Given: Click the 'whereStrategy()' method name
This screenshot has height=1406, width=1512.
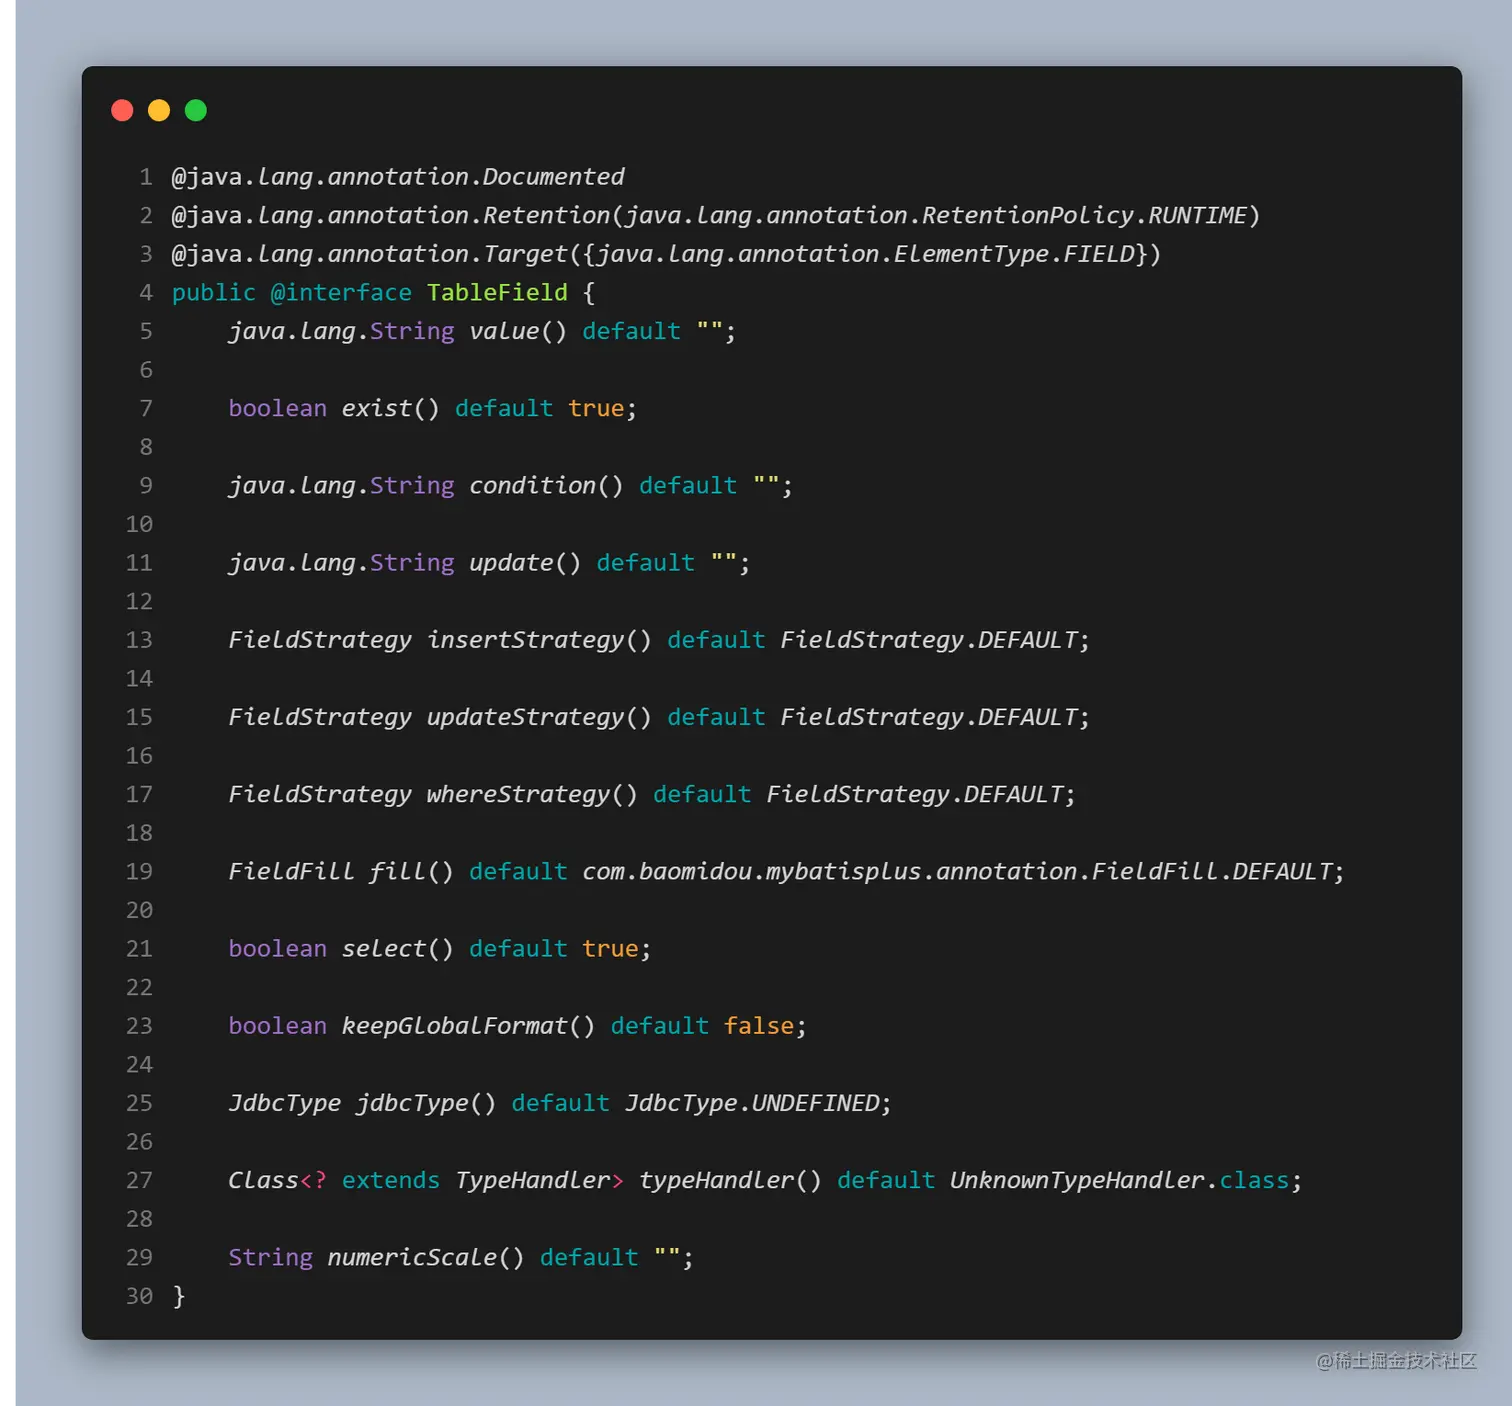Looking at the screenshot, I should pos(532,794).
